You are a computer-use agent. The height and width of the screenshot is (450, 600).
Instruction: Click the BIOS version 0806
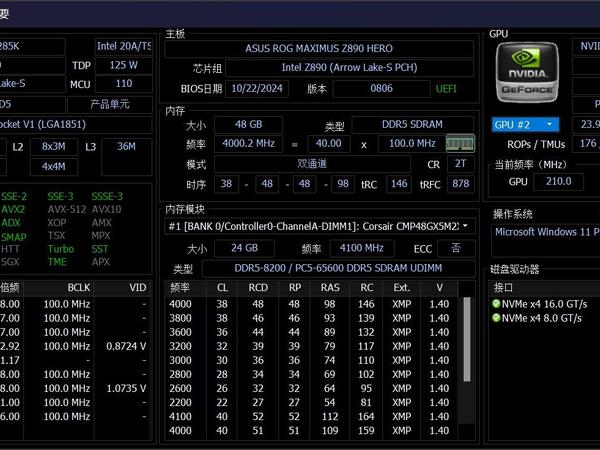click(x=382, y=88)
